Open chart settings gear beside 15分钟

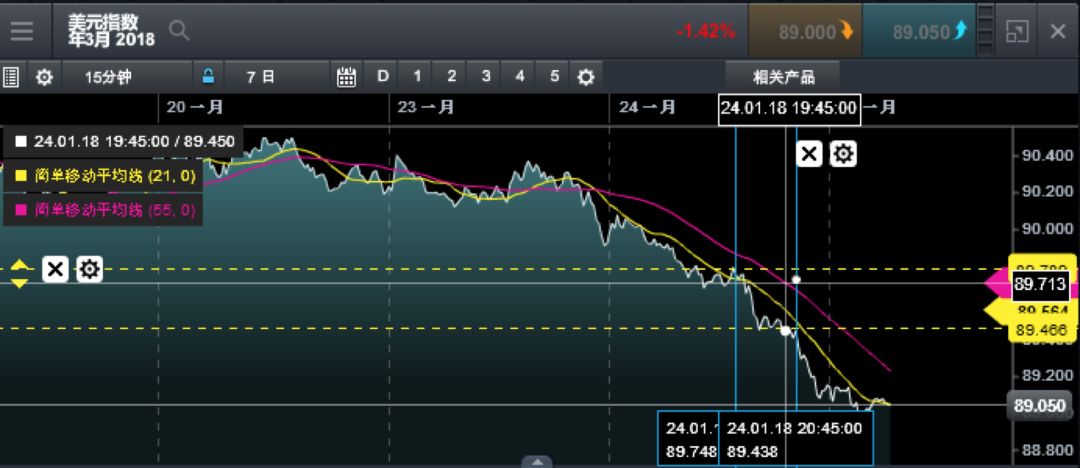[44, 77]
